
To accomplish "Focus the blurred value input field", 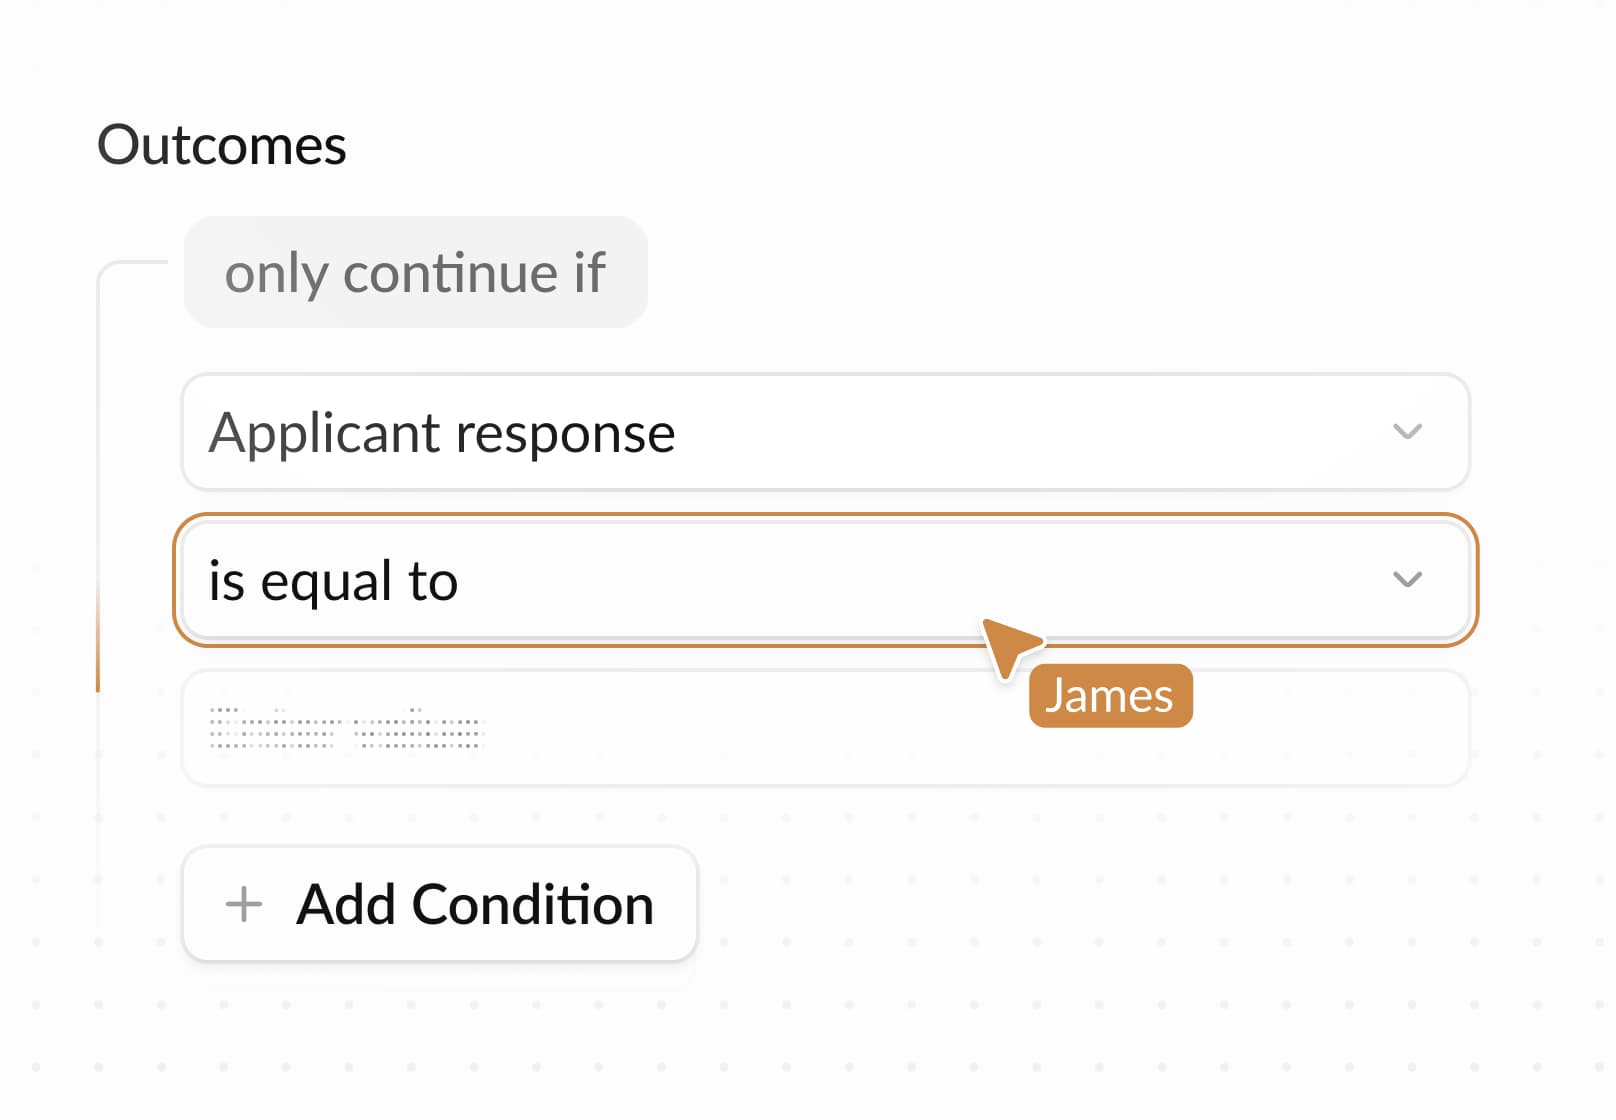I will click(824, 728).
